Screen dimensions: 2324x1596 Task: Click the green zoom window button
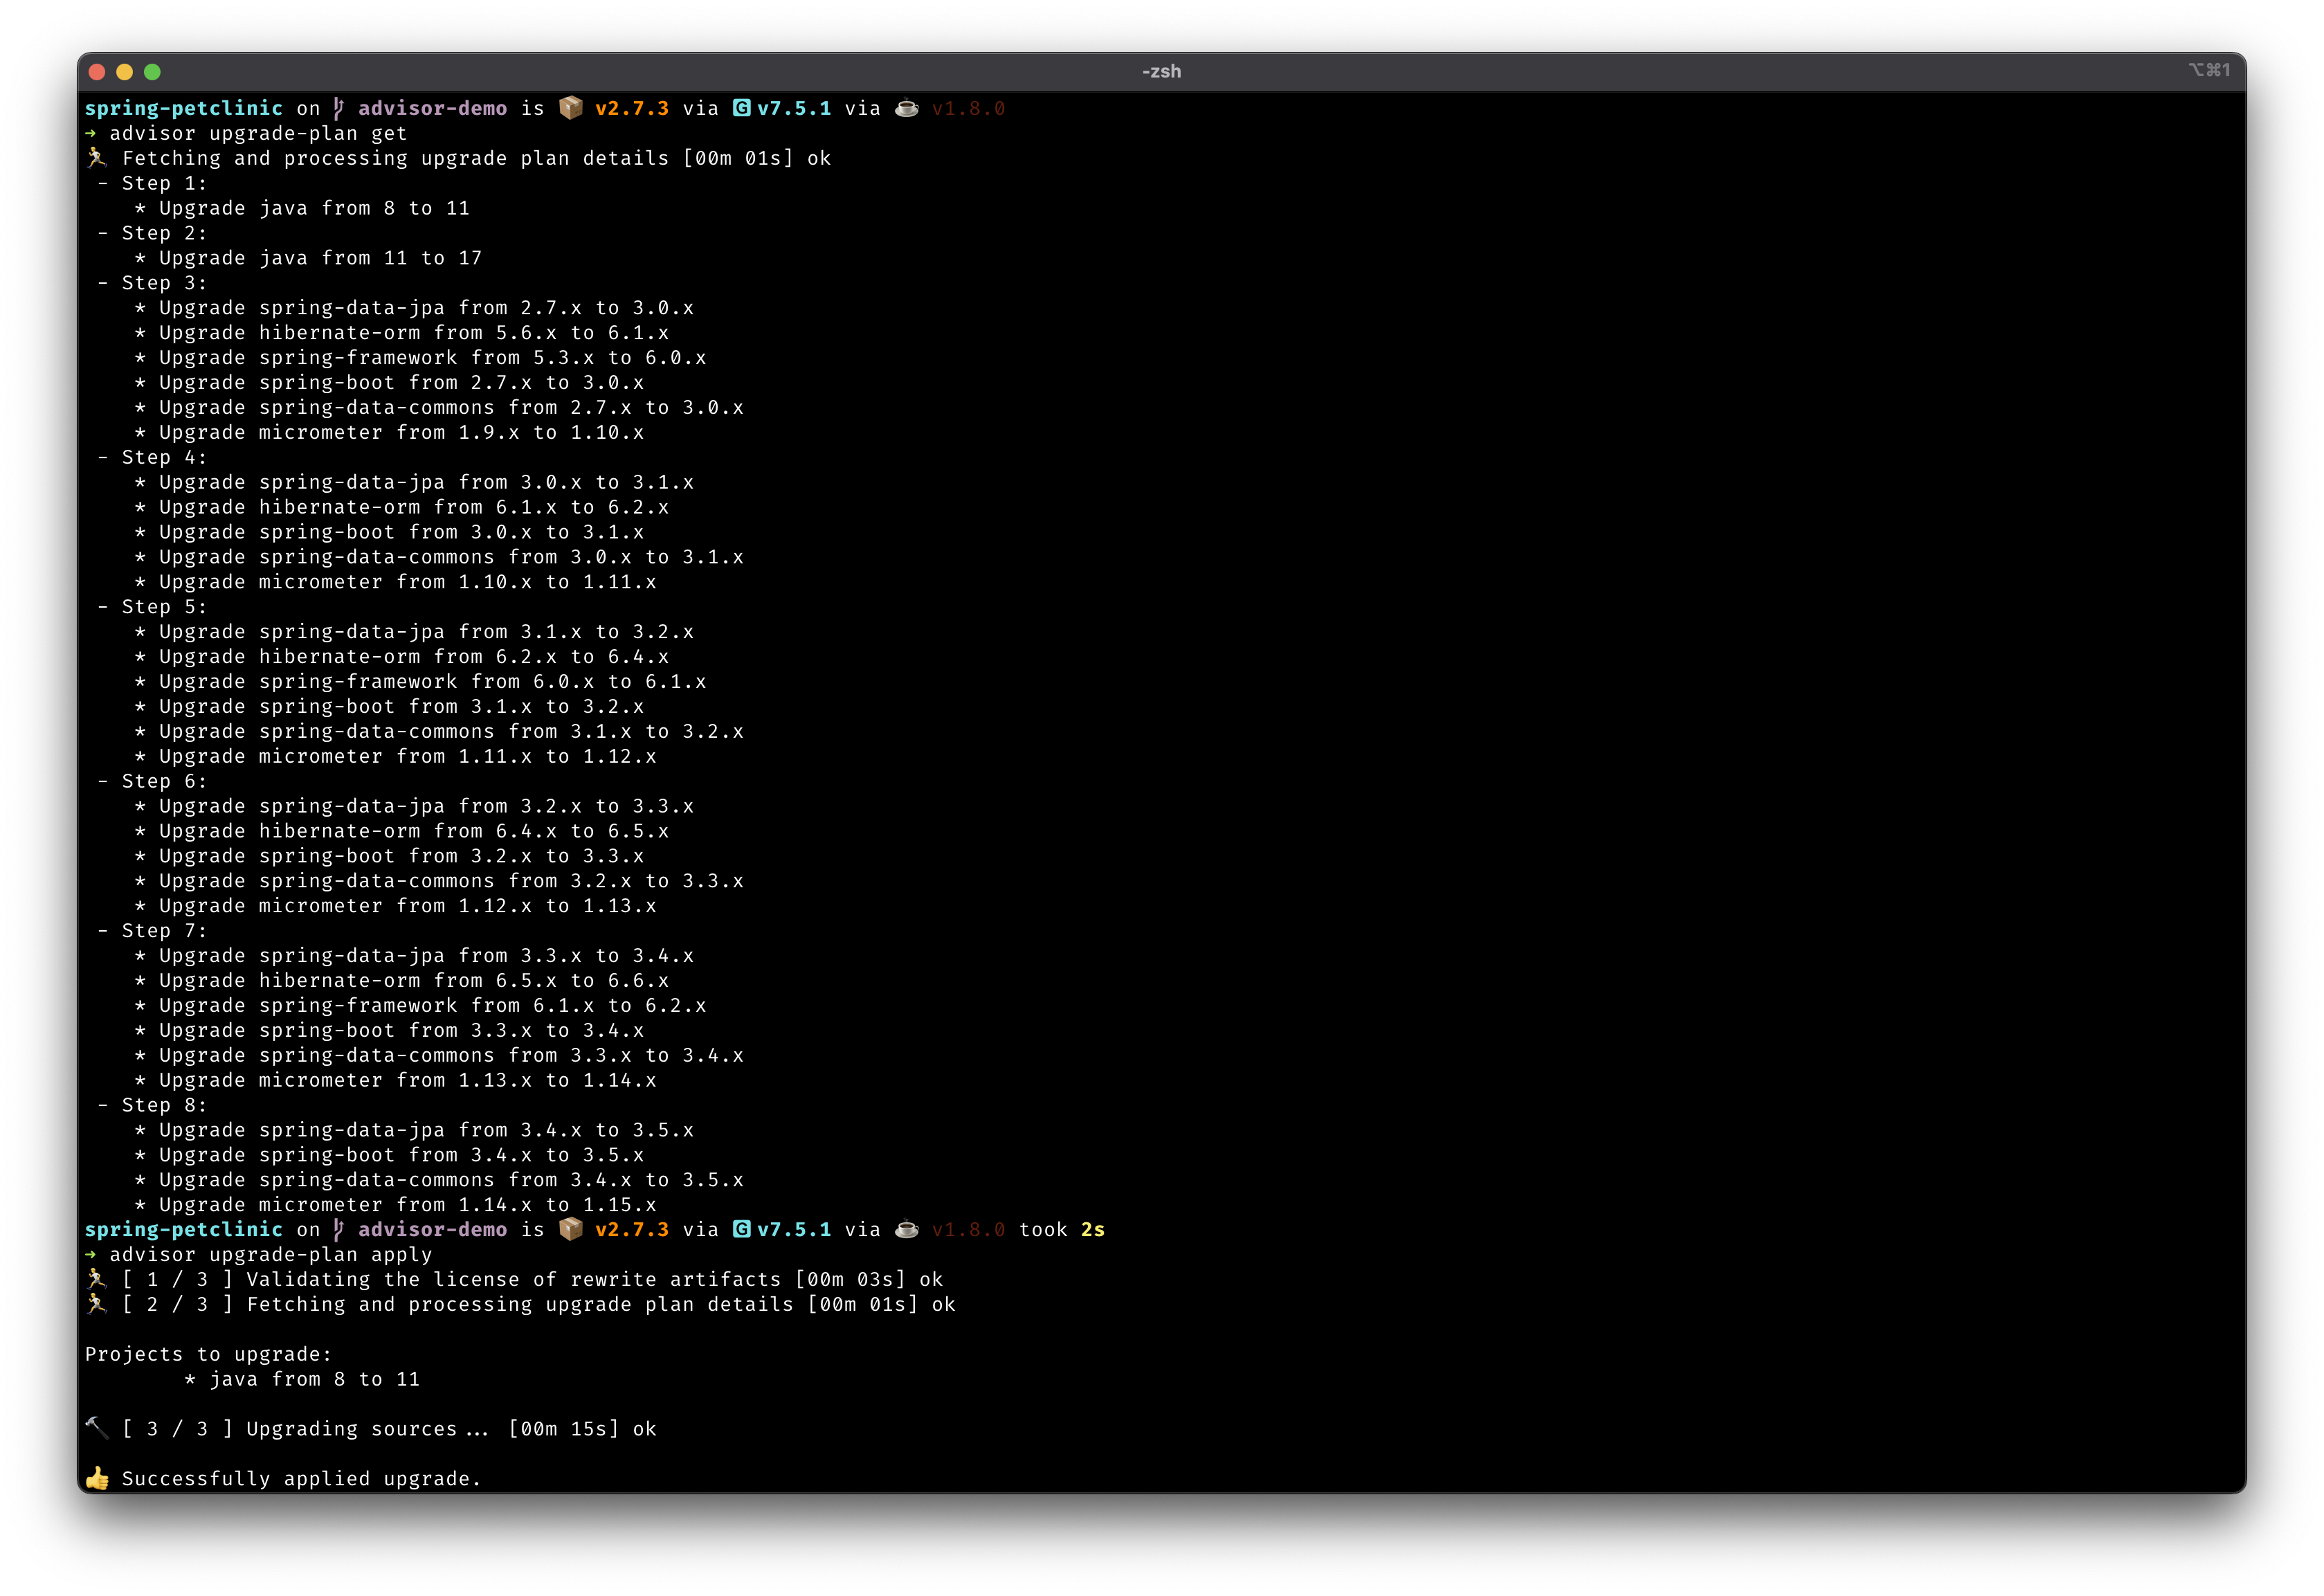(152, 72)
